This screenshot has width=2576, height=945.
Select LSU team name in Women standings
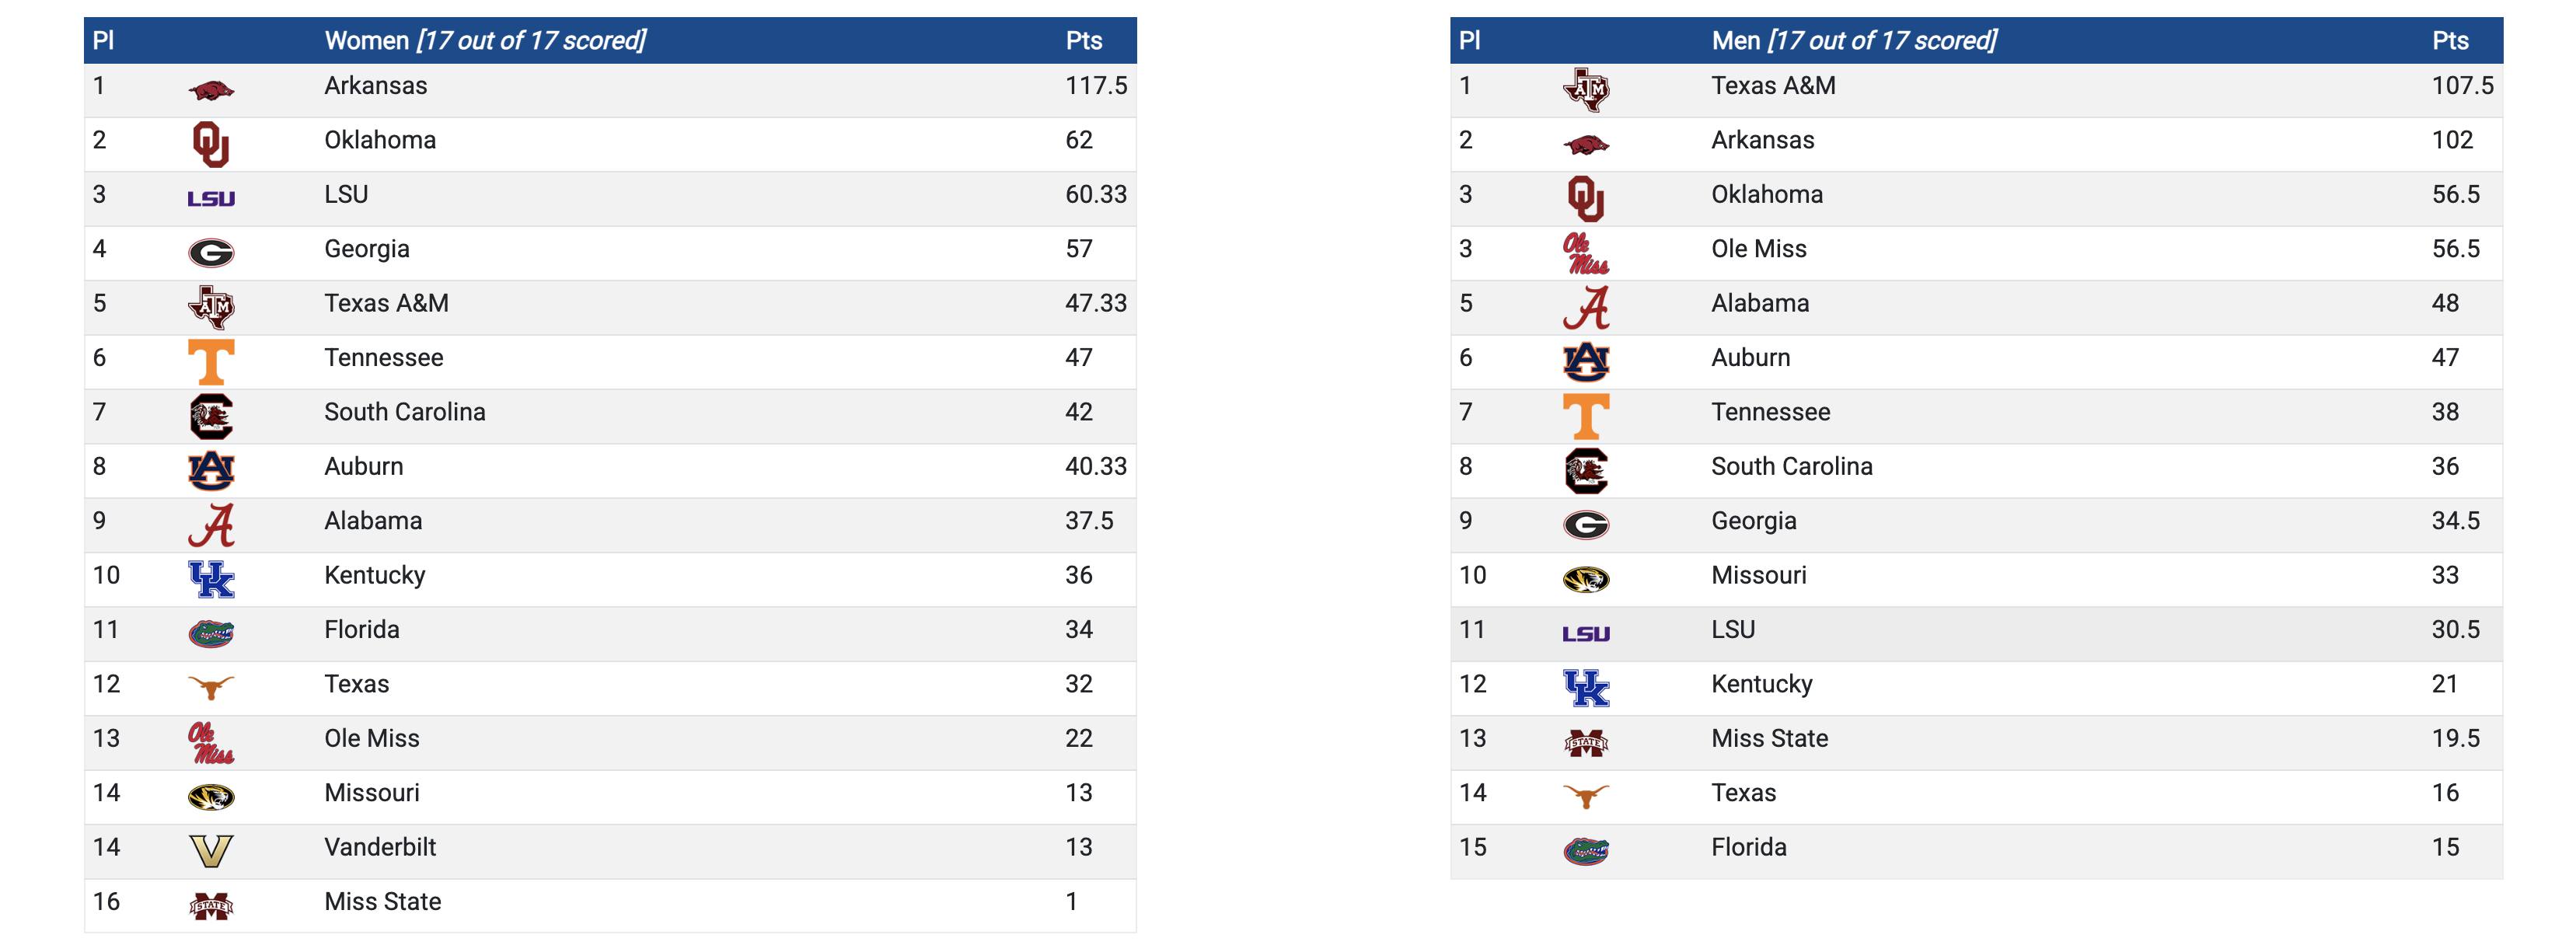(x=346, y=194)
